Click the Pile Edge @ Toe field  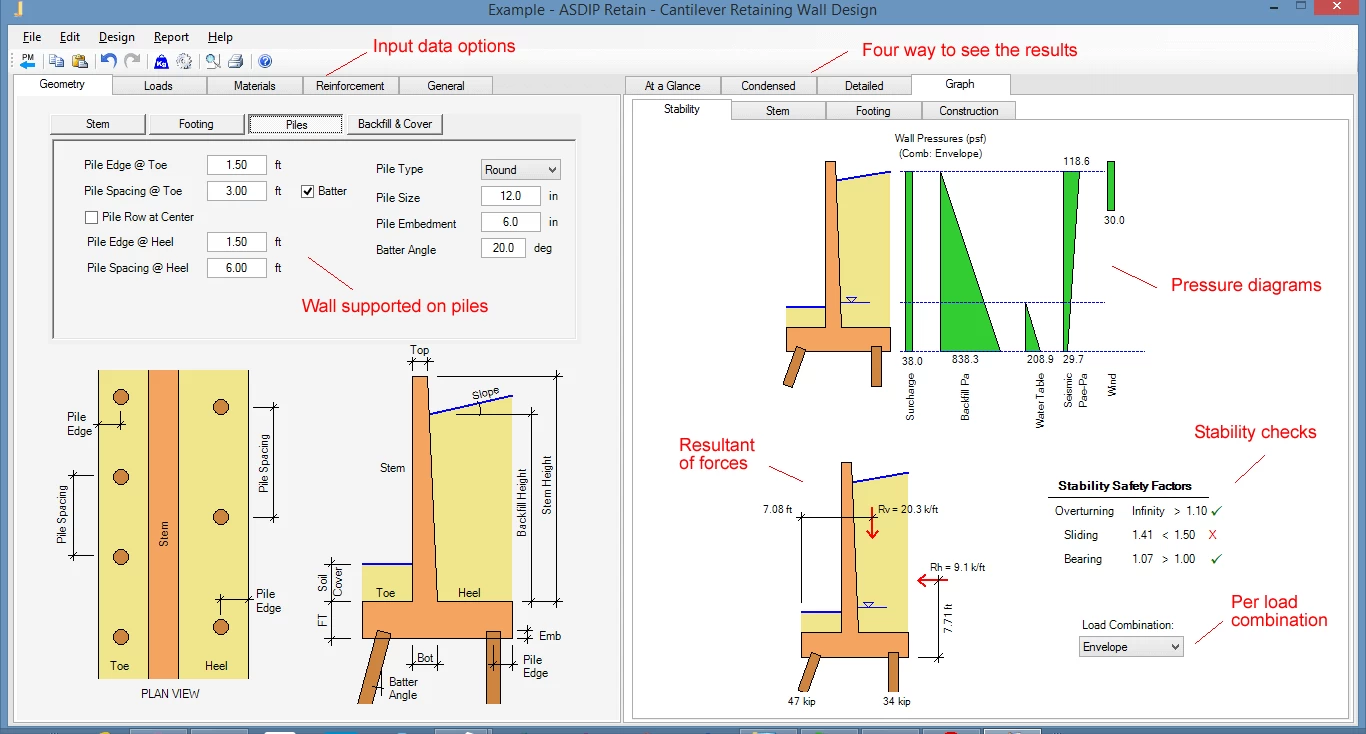tap(237, 165)
